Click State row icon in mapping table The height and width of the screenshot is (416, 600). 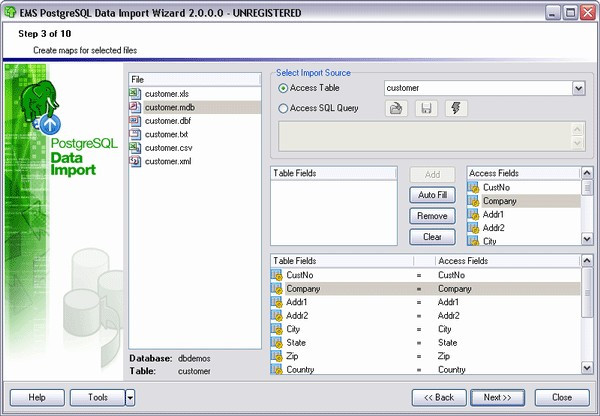277,343
